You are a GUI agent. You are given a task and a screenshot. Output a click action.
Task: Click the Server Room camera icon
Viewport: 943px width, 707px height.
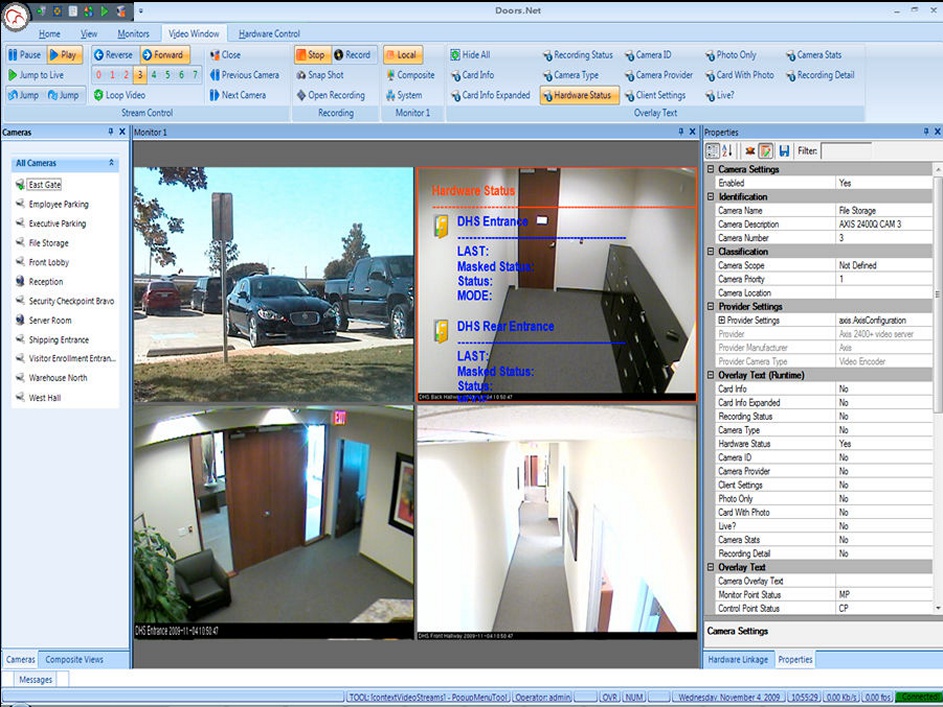pyautogui.click(x=20, y=320)
